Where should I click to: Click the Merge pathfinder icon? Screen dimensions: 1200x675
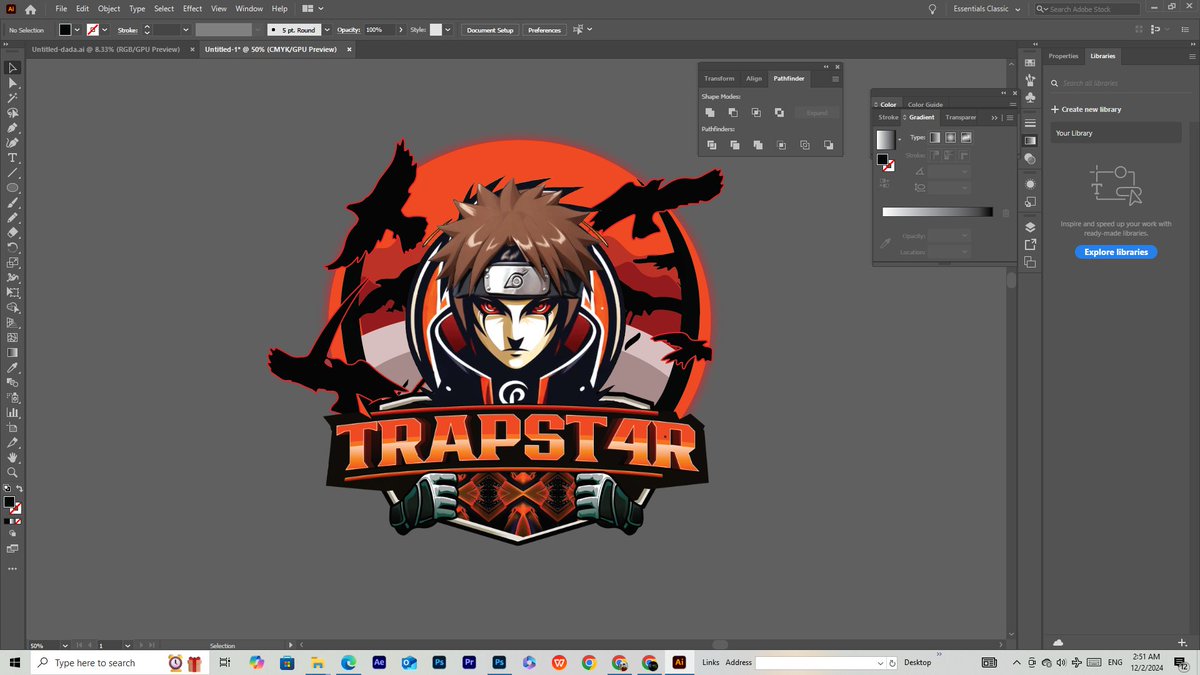(x=757, y=145)
